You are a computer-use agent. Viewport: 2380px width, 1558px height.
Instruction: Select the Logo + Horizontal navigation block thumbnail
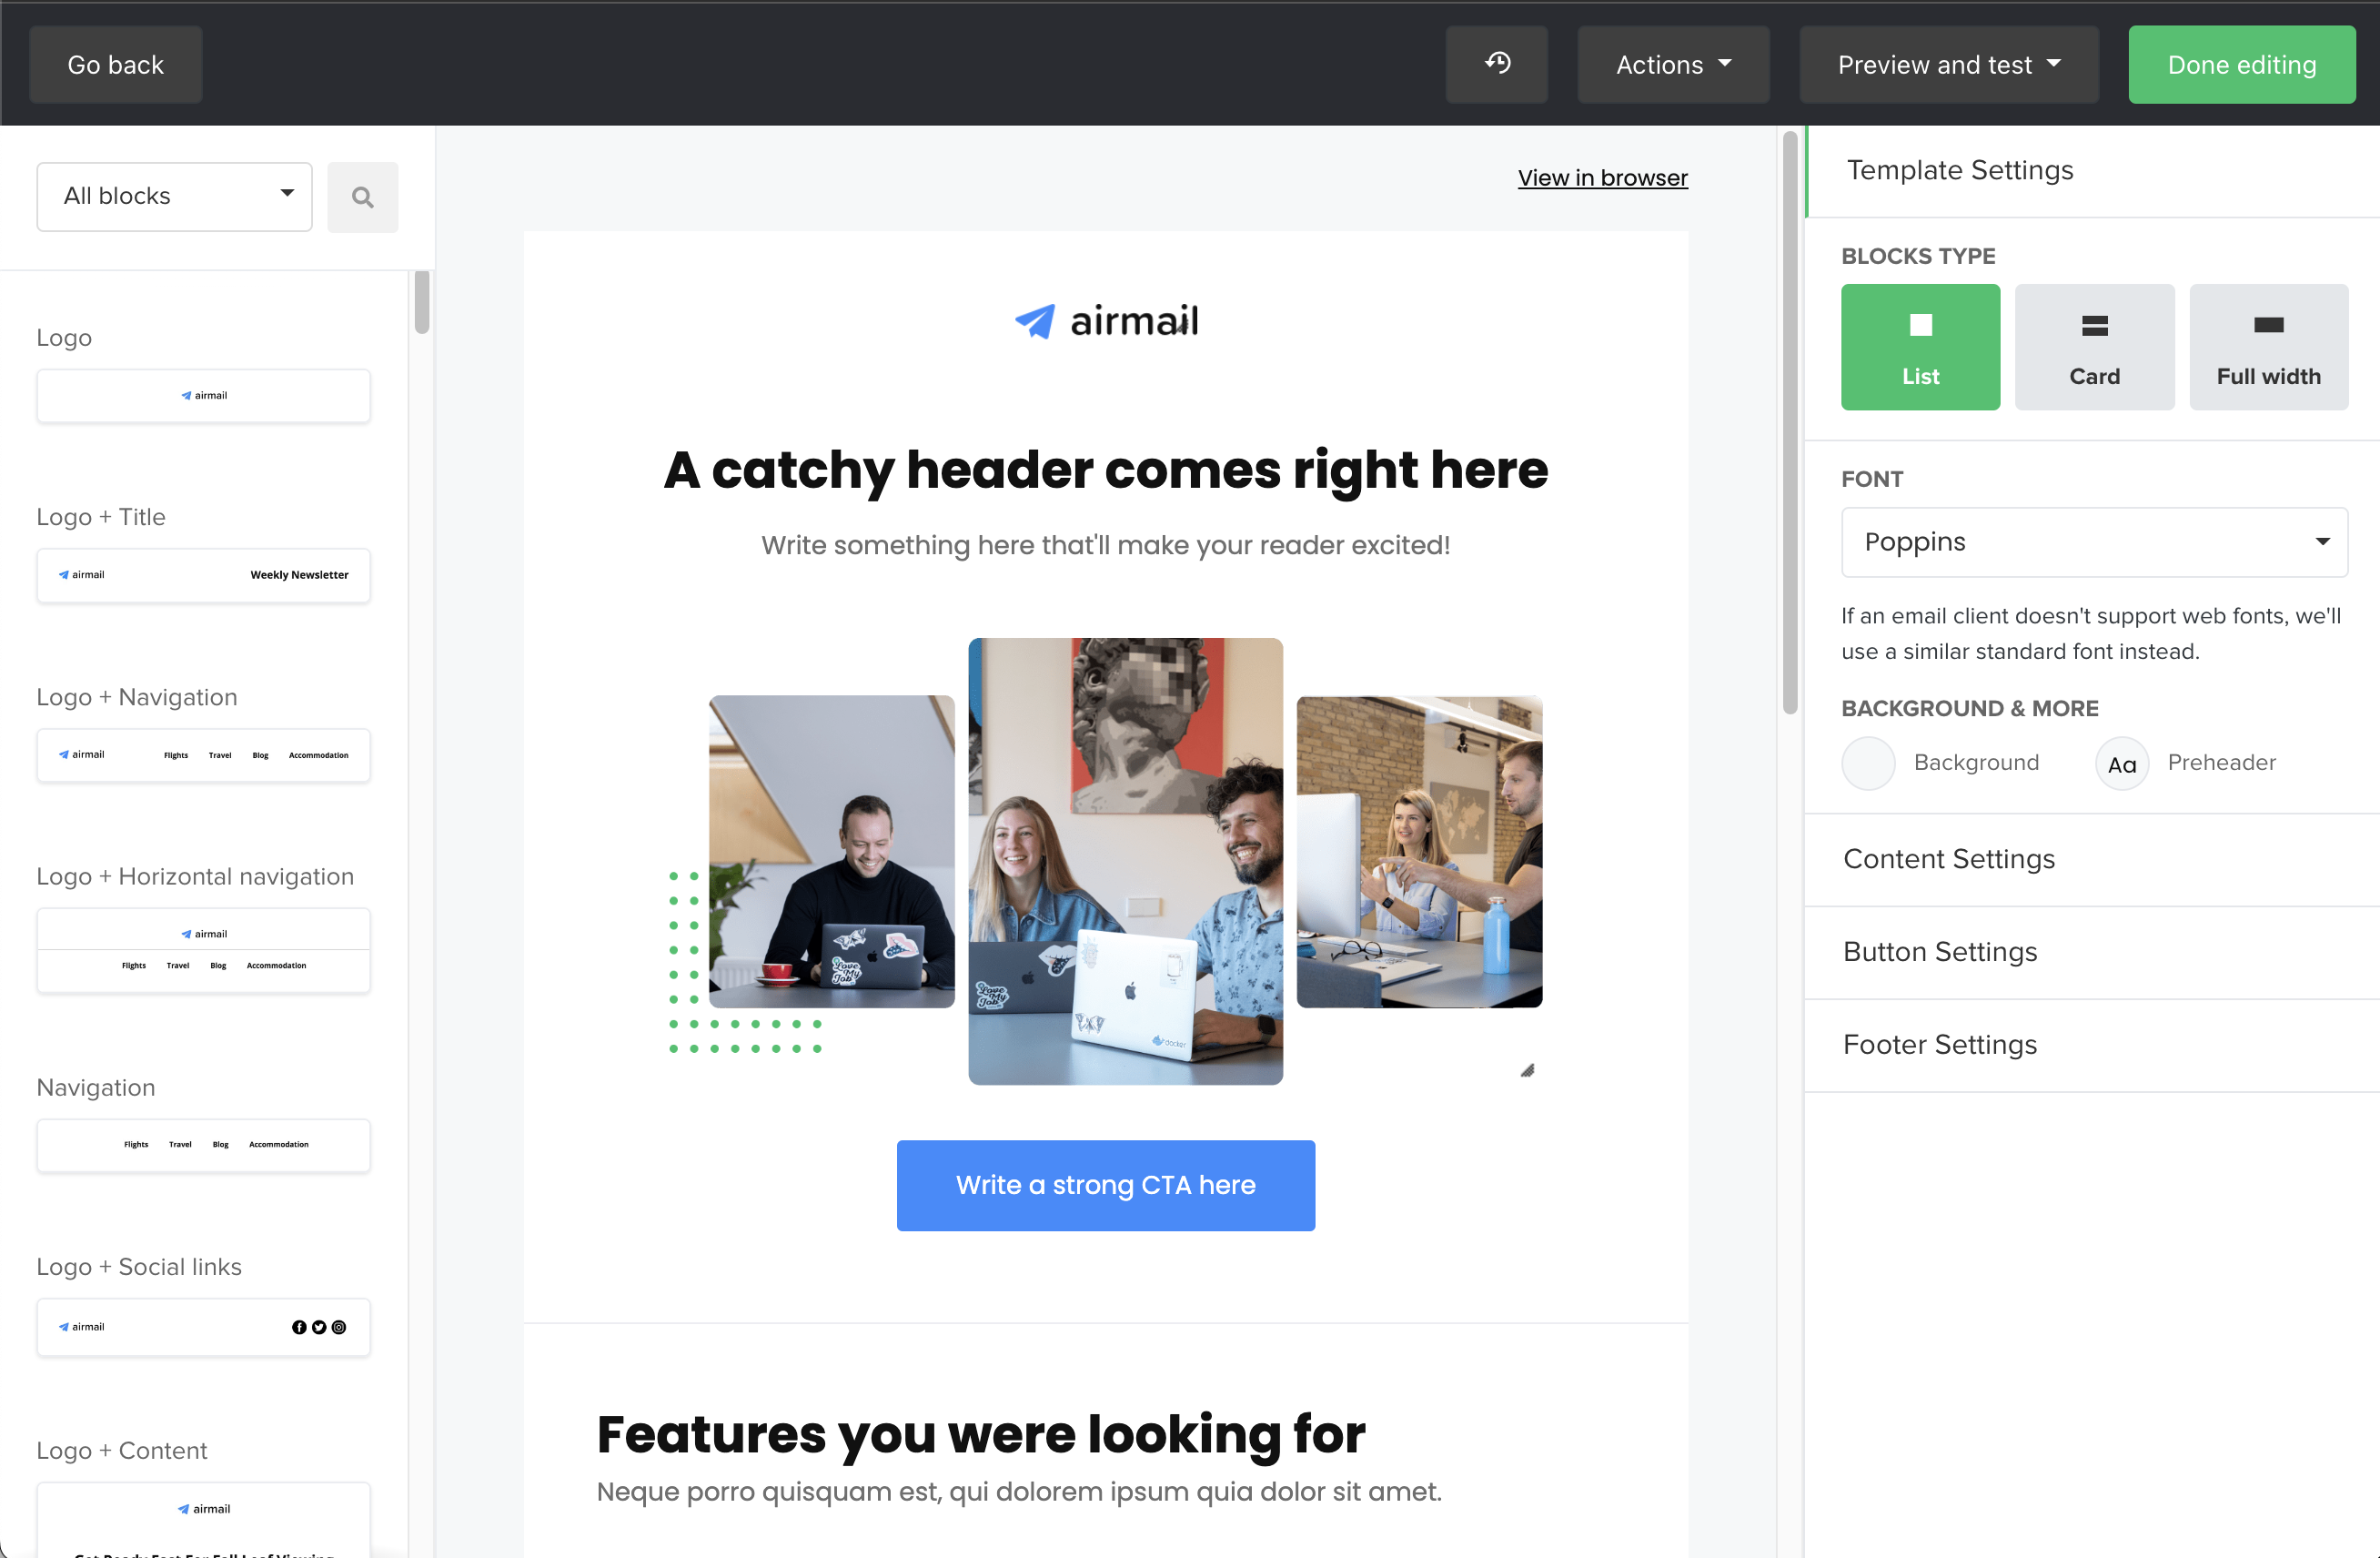pos(204,950)
